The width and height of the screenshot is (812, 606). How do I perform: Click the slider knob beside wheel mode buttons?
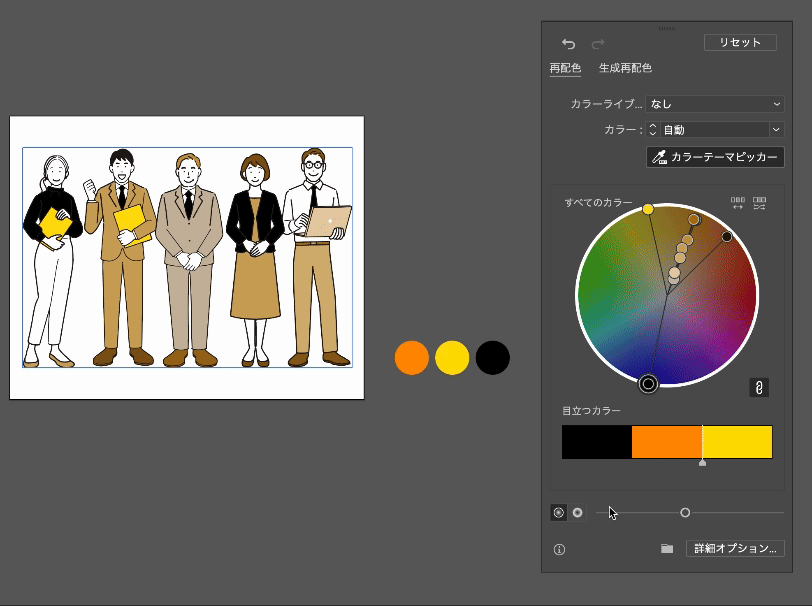click(685, 512)
